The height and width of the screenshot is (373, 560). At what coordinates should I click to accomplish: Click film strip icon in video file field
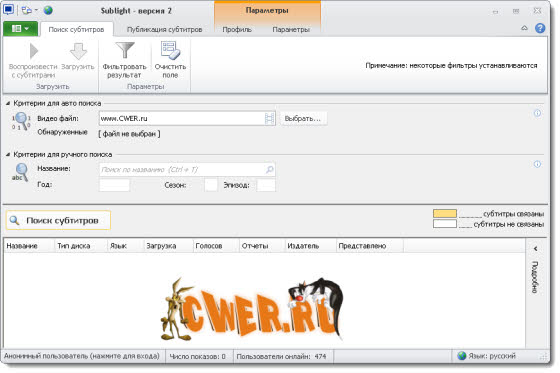coord(269,118)
